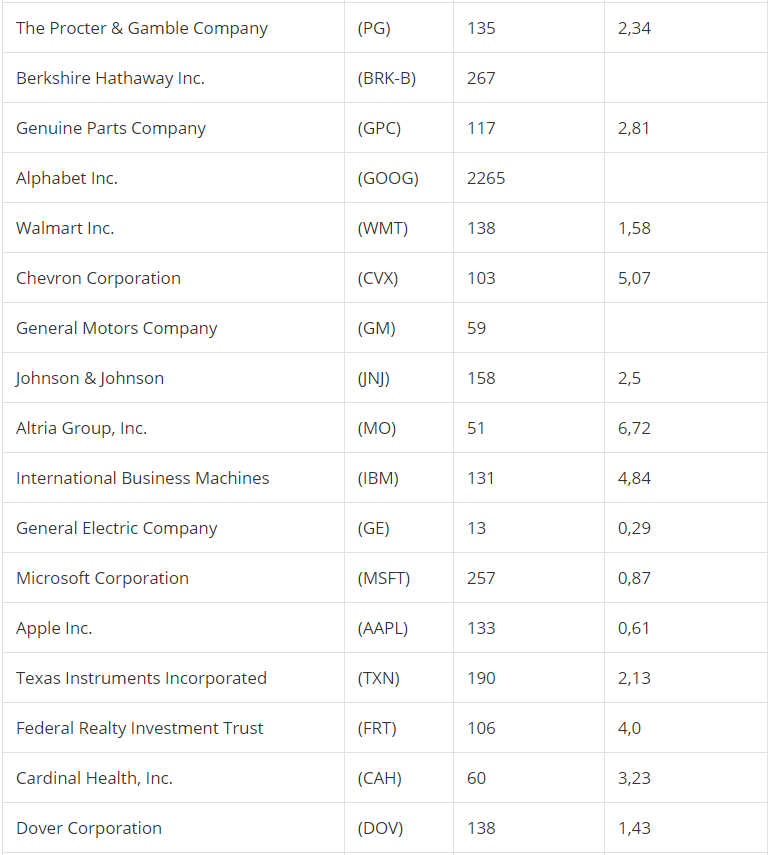Select Altria Group yield value 6,72
Image resolution: width=772 pixels, height=855 pixels.
click(x=634, y=428)
